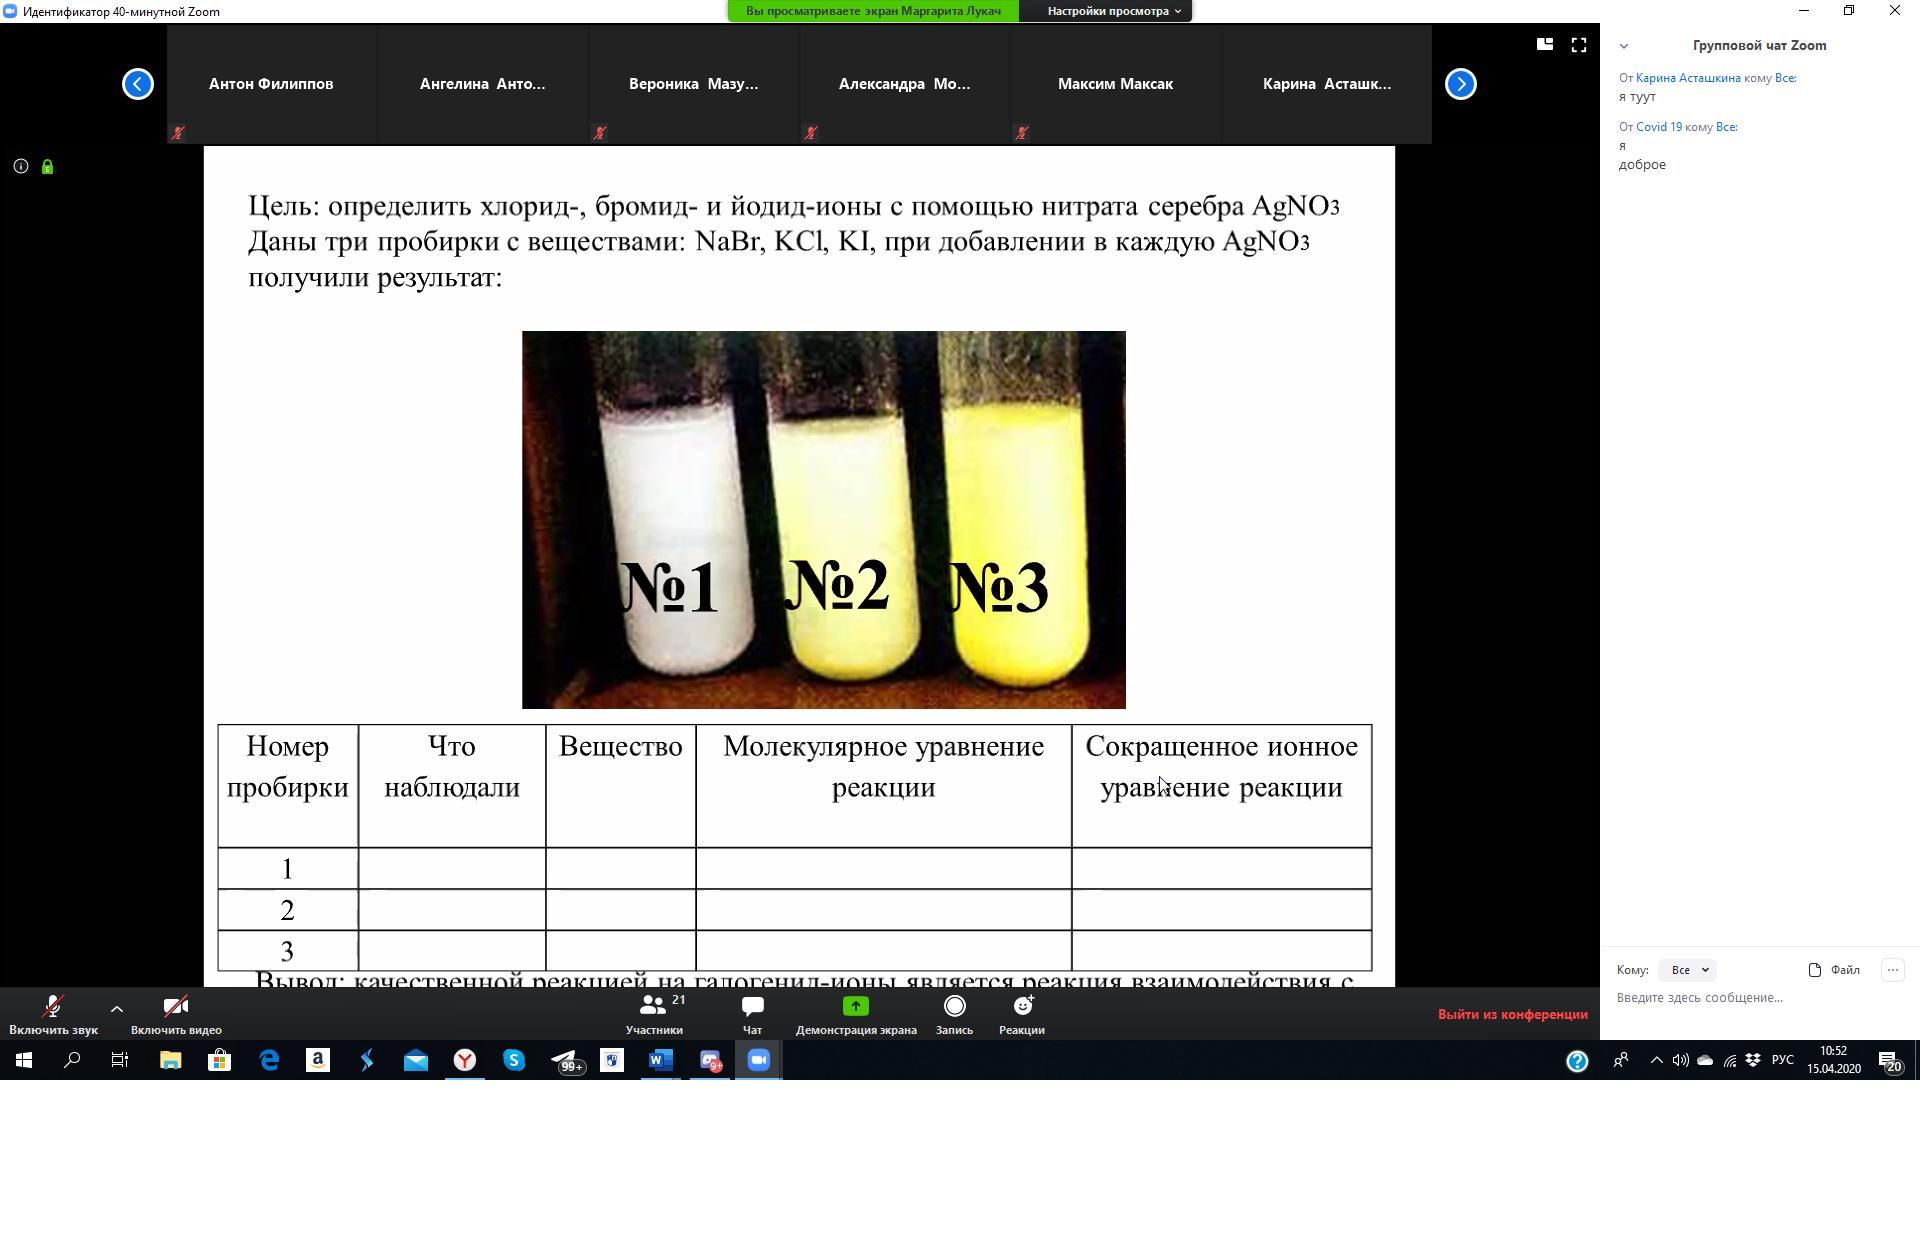Open the Reactions emoji menu

(x=1022, y=1006)
